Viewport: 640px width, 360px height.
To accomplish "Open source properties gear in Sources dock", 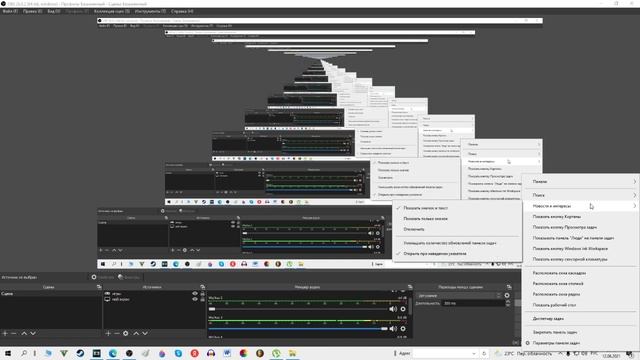I will click(x=126, y=333).
